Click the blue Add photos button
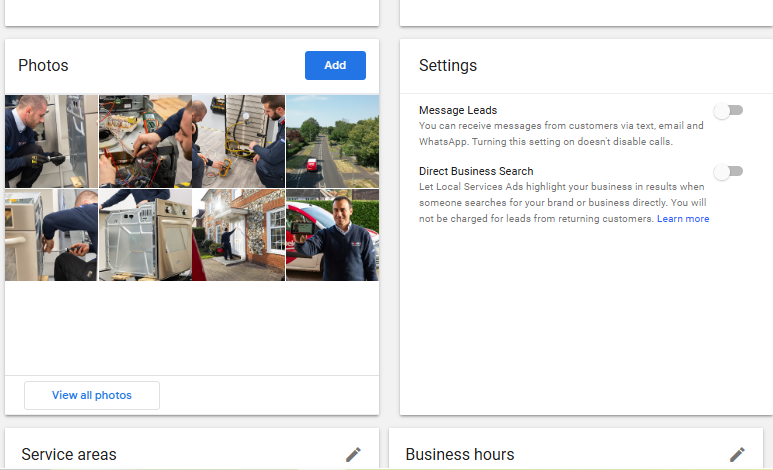Screen dimensions: 773x470 pos(335,65)
